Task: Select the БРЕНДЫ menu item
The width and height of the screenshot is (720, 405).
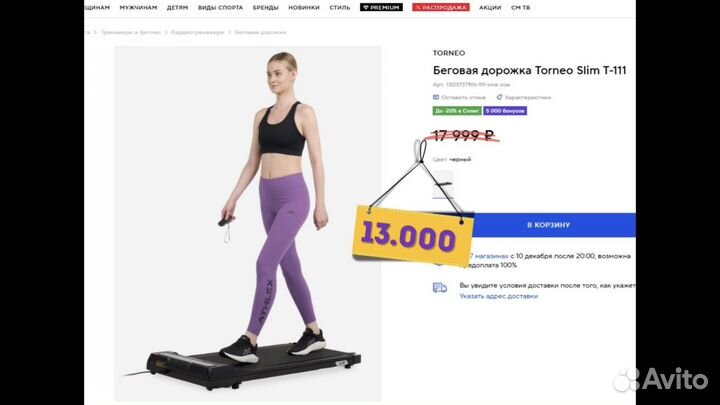Action: [265, 8]
